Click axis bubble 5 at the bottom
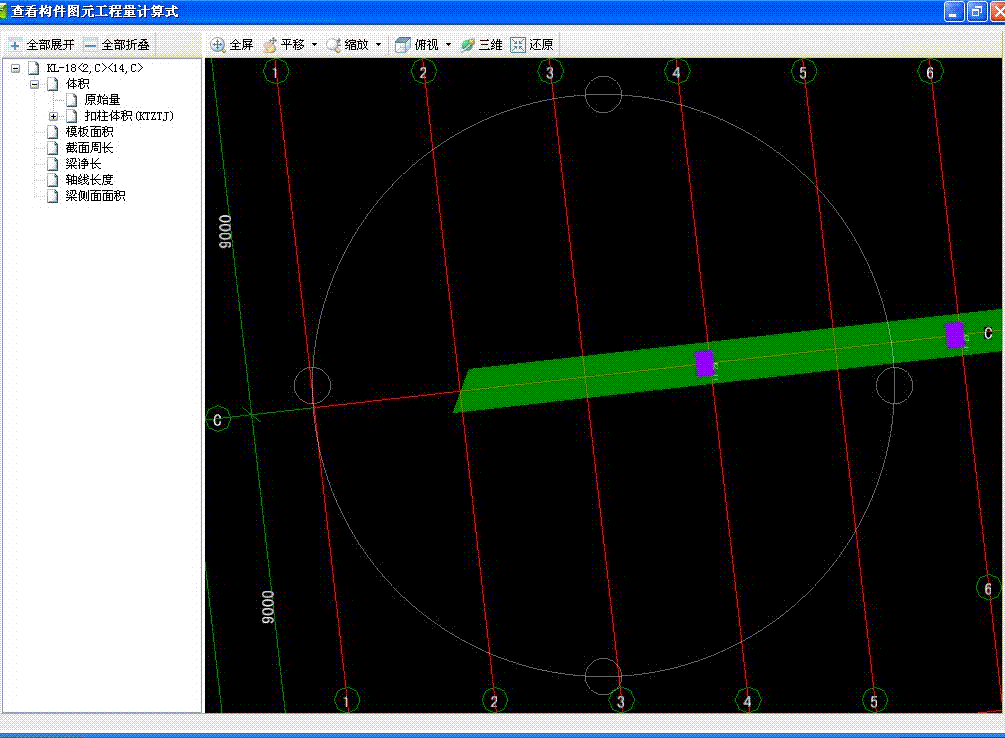Viewport: 1005px width, 738px height. pyautogui.click(x=874, y=701)
